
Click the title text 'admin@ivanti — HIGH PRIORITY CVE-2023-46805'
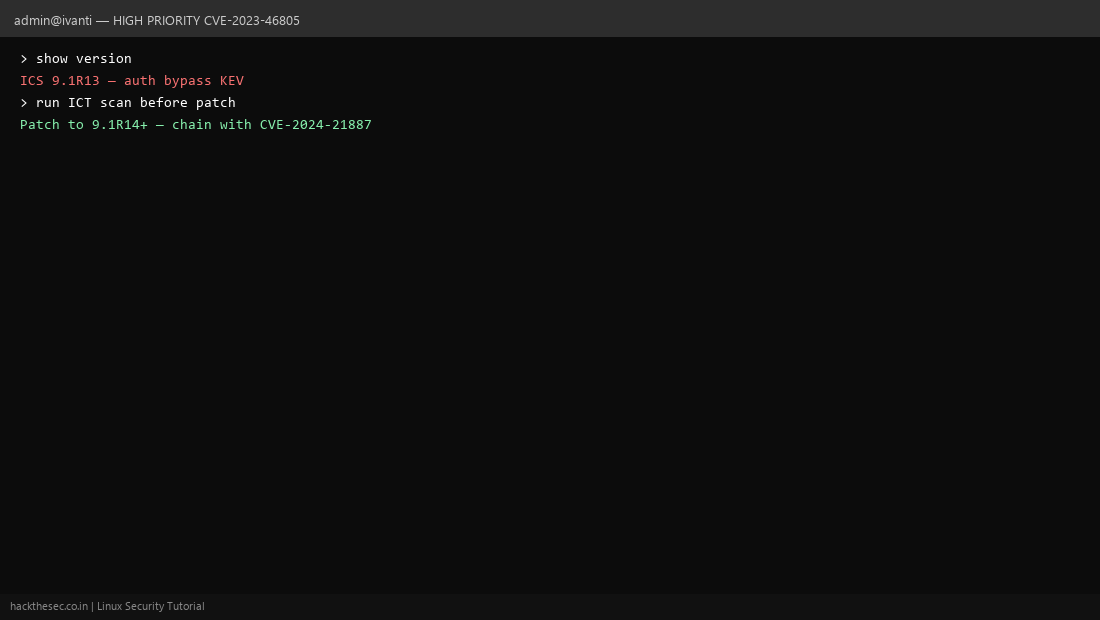[156, 20]
